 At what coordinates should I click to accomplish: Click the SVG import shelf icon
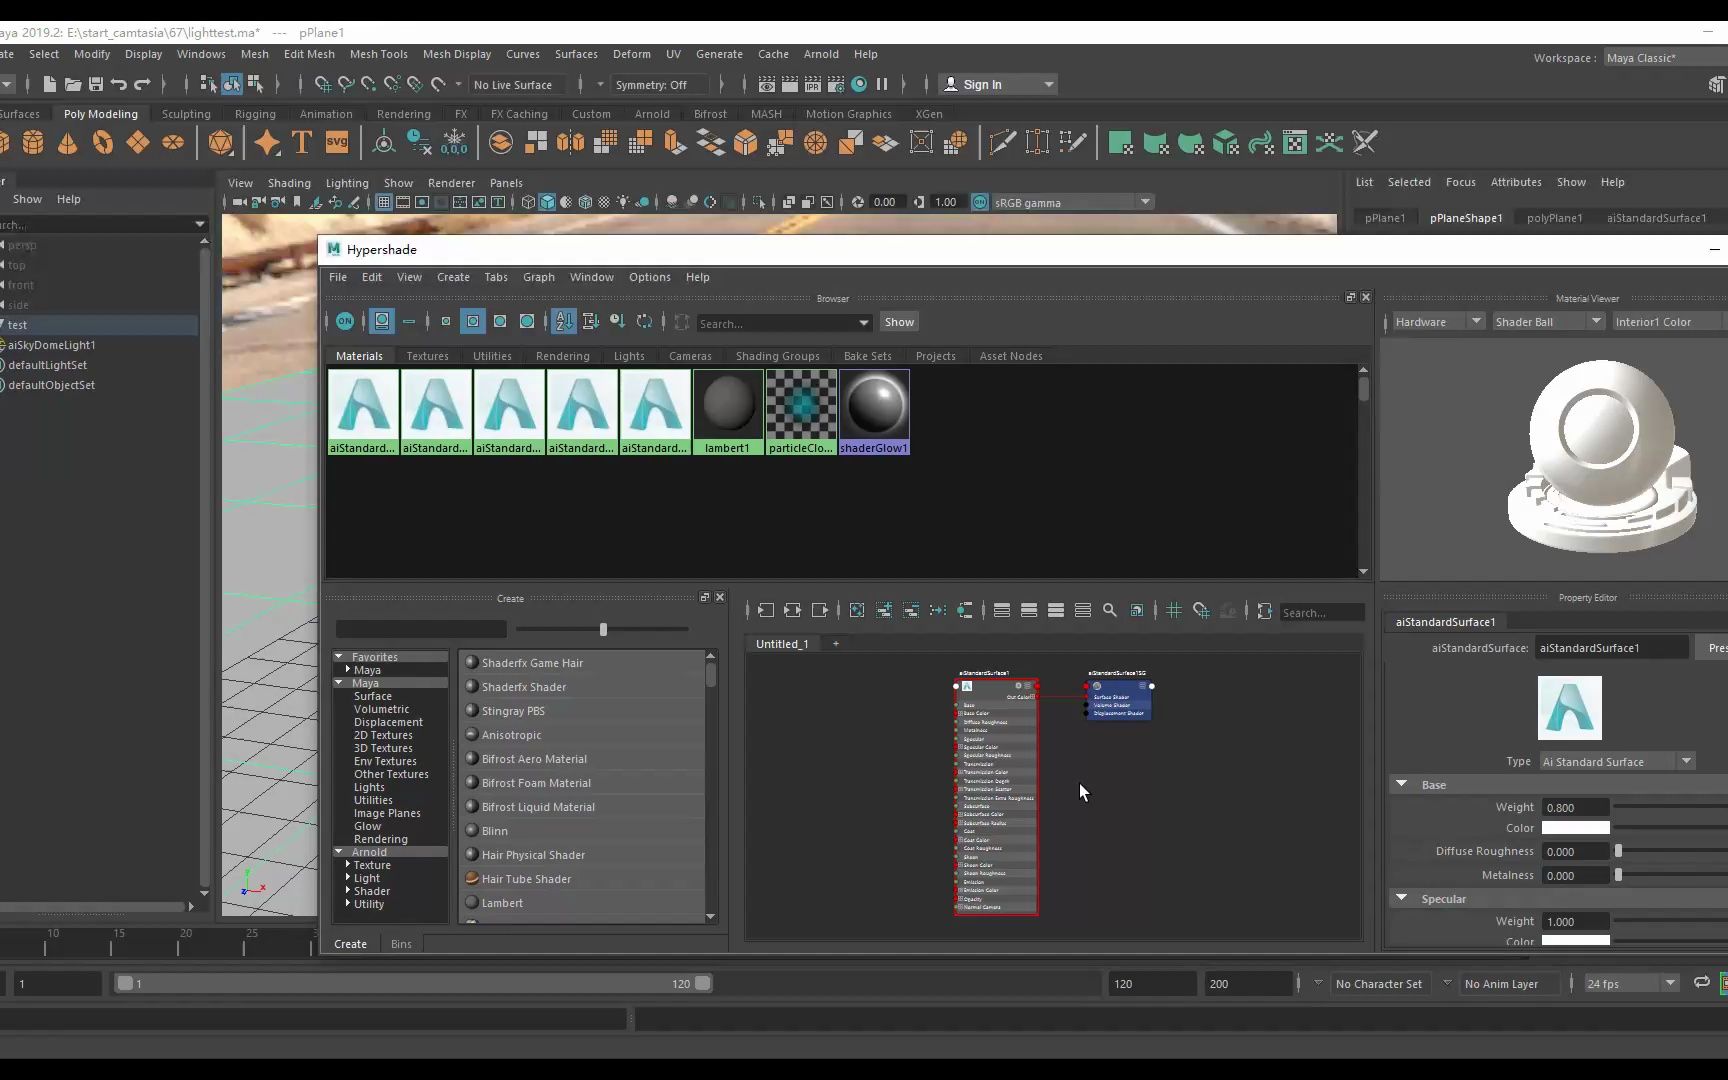click(x=337, y=143)
